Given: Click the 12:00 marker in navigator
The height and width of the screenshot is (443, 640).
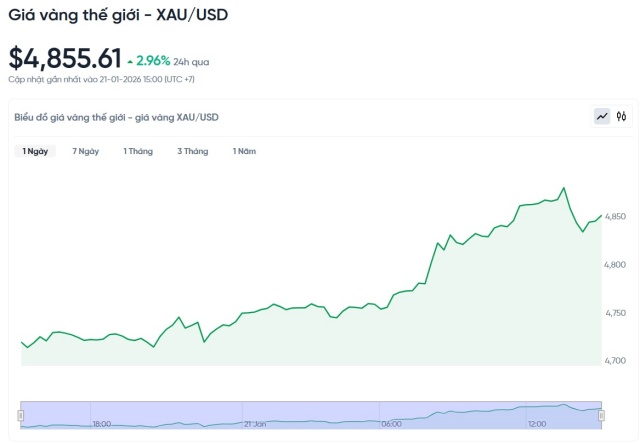Looking at the screenshot, I should [x=537, y=424].
